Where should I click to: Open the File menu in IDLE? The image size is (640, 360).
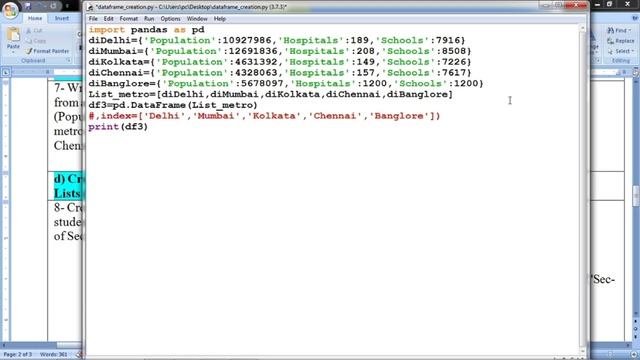(x=93, y=19)
